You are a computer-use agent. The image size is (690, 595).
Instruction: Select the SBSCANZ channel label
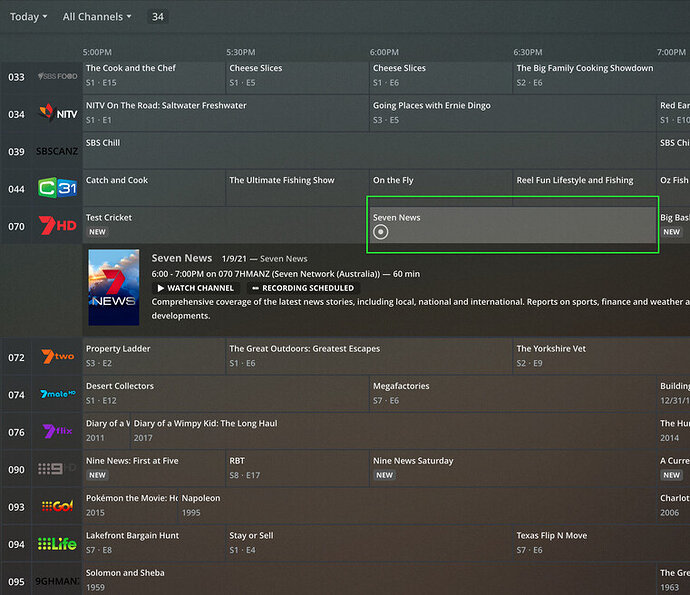point(57,151)
